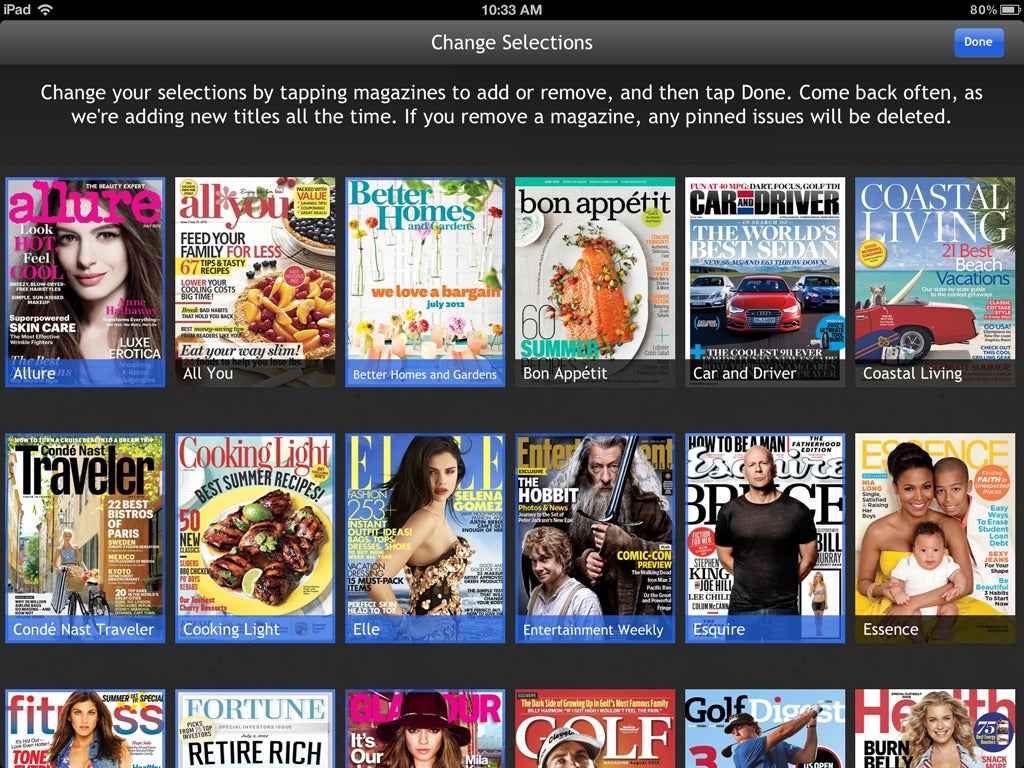This screenshot has height=768, width=1024.
Task: Deselect the Elle magazine cover
Action: [425, 538]
